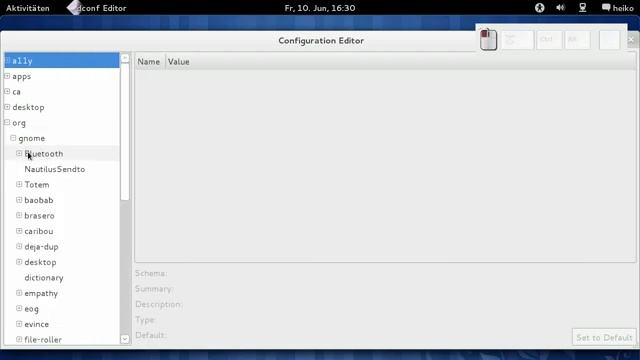Expand the top-level desktop node
This screenshot has width=640, height=360.
click(7, 107)
